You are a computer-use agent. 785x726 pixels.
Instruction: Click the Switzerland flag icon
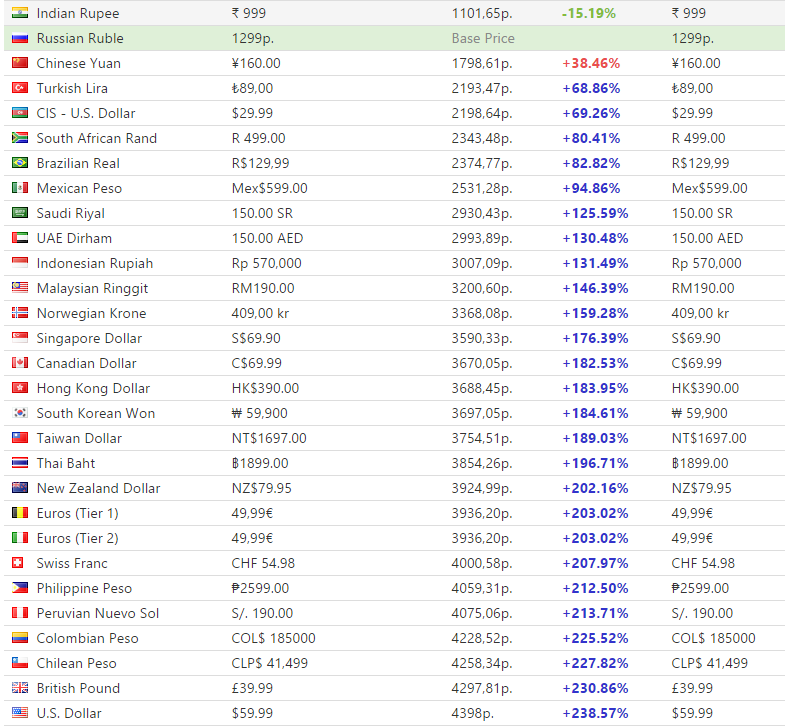pyautogui.click(x=19, y=563)
